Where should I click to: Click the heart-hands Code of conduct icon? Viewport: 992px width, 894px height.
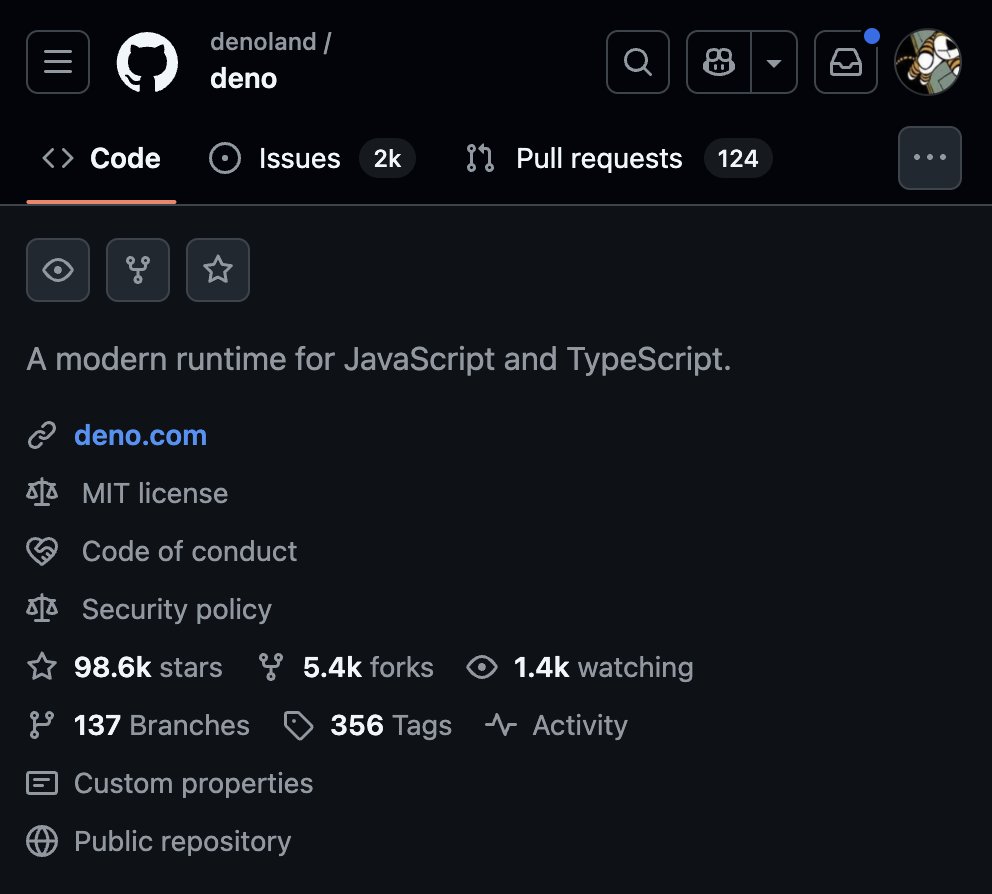point(42,551)
